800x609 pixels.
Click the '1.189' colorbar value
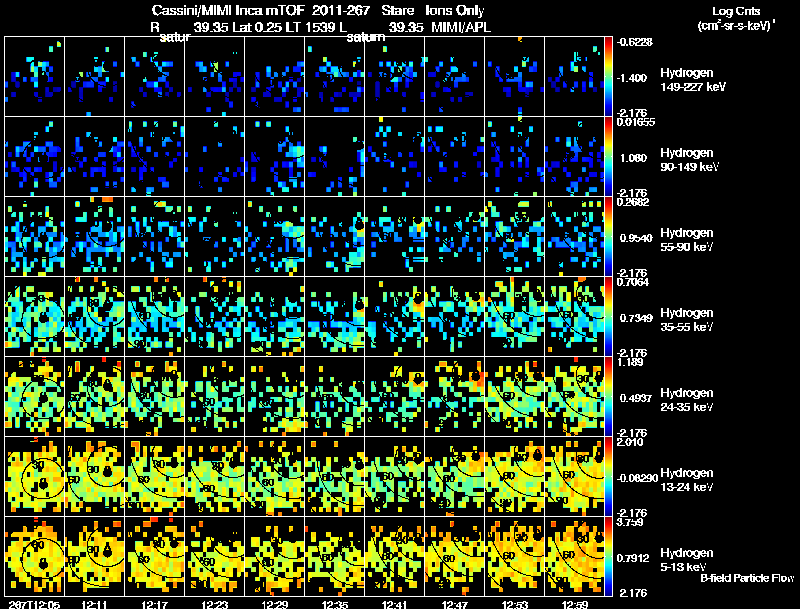pyautogui.click(x=630, y=362)
